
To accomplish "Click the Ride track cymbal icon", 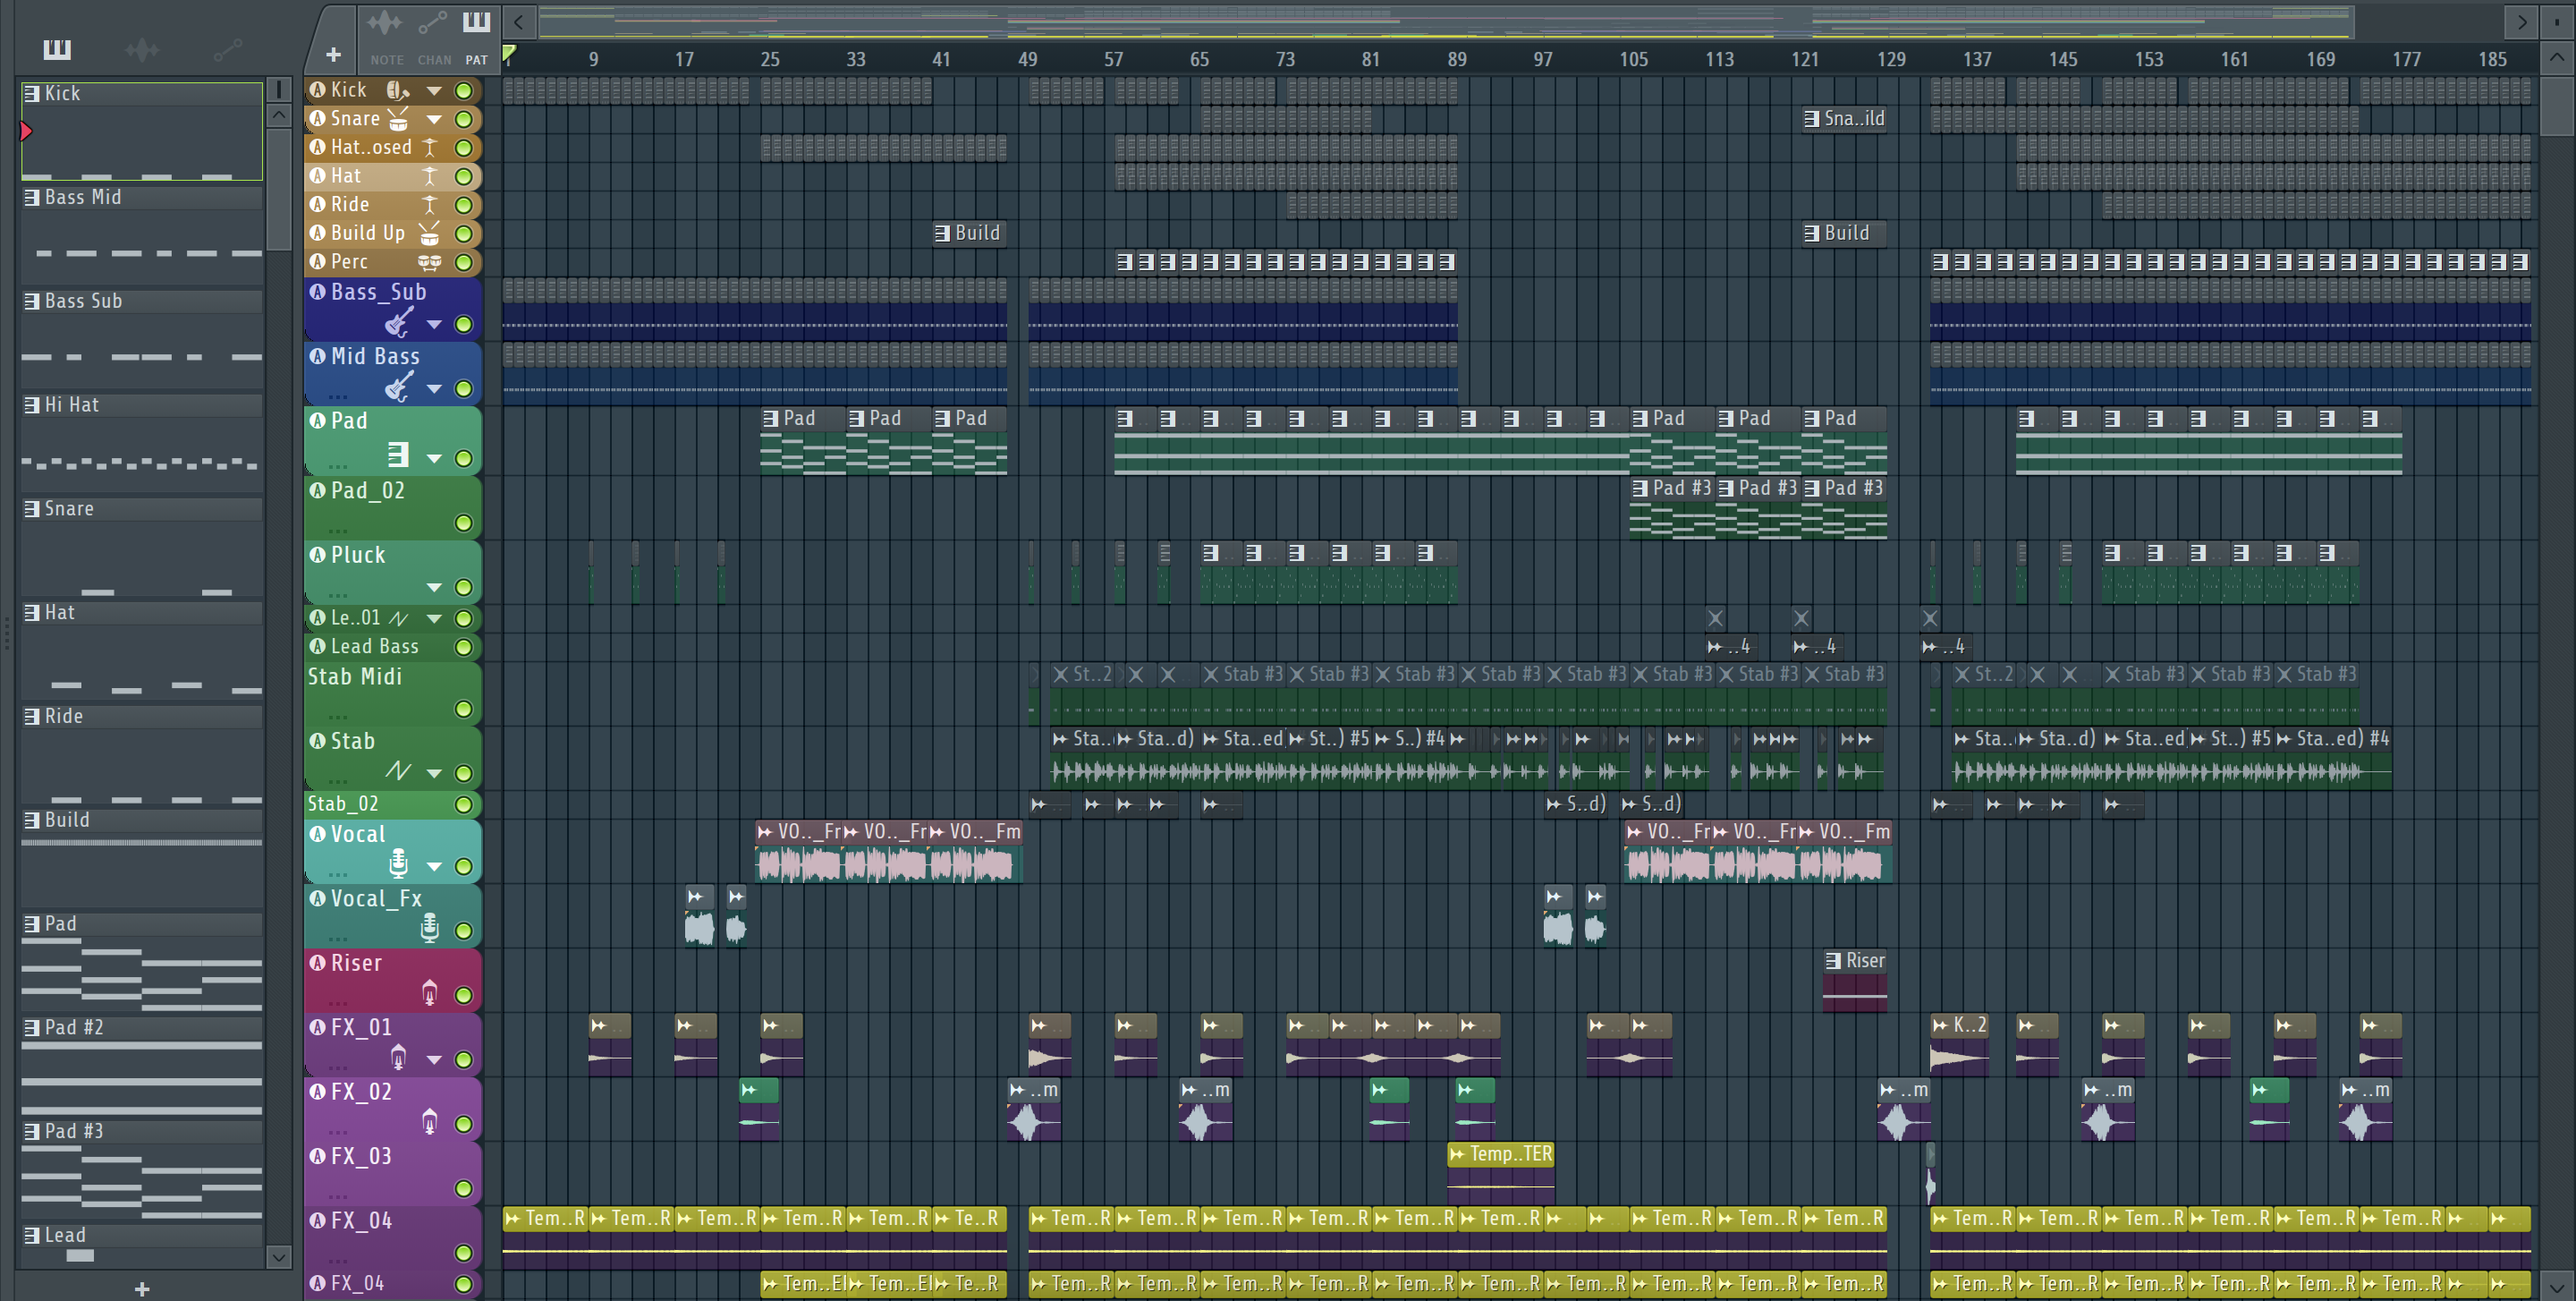I will (x=430, y=205).
